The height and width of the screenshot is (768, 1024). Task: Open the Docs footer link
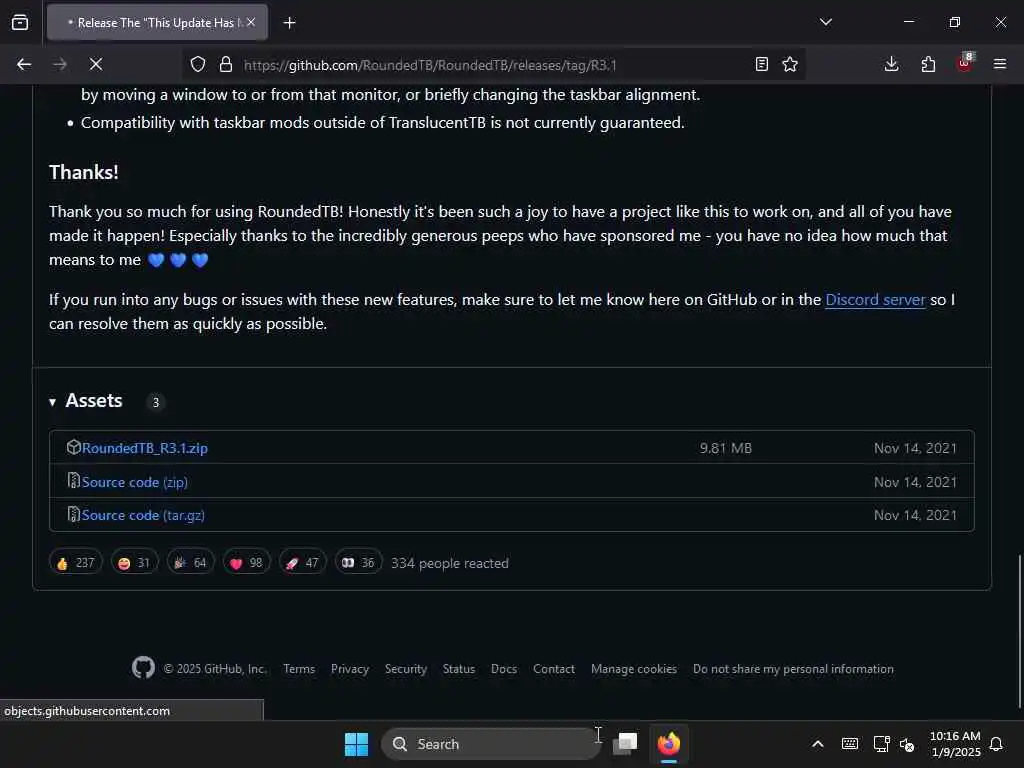[504, 669]
